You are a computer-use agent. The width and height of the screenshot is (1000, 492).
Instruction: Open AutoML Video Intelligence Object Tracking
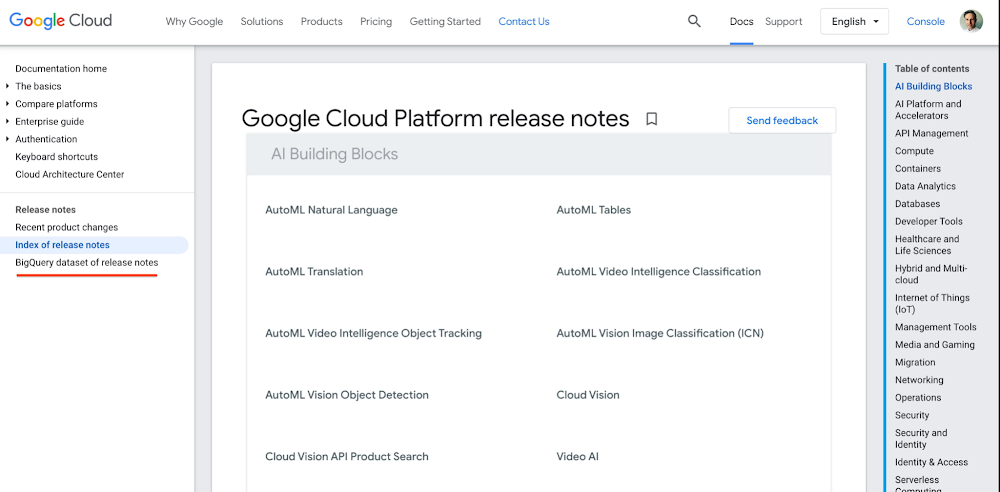[x=373, y=334]
